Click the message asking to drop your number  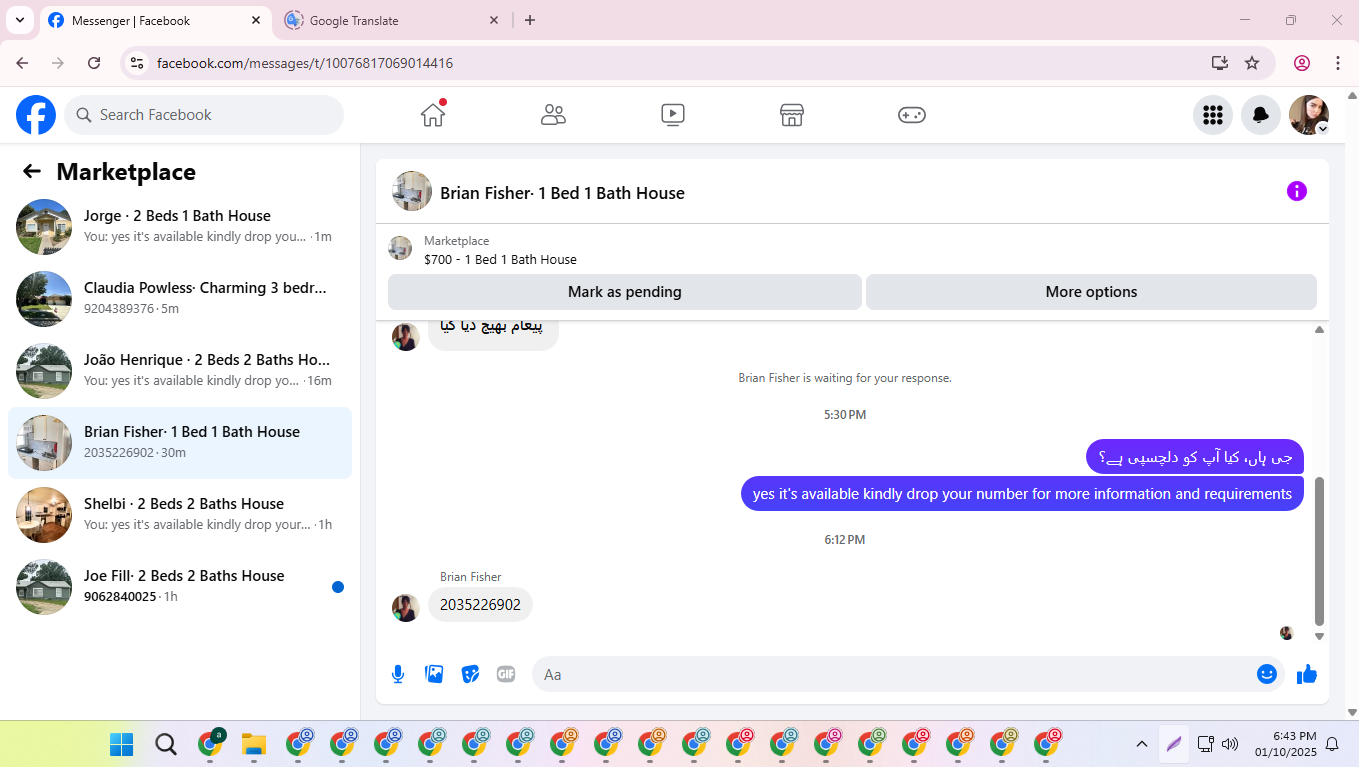pos(1022,494)
